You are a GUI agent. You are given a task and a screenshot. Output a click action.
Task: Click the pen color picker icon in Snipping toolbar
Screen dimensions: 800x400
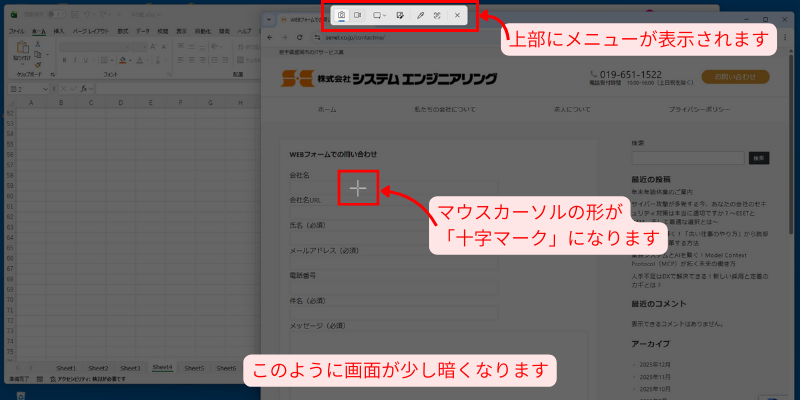tap(420, 15)
